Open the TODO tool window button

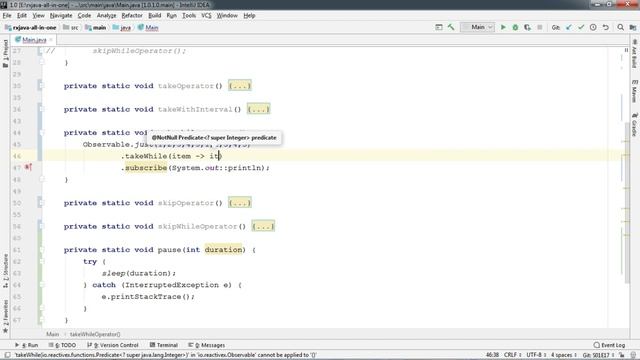click(62, 345)
